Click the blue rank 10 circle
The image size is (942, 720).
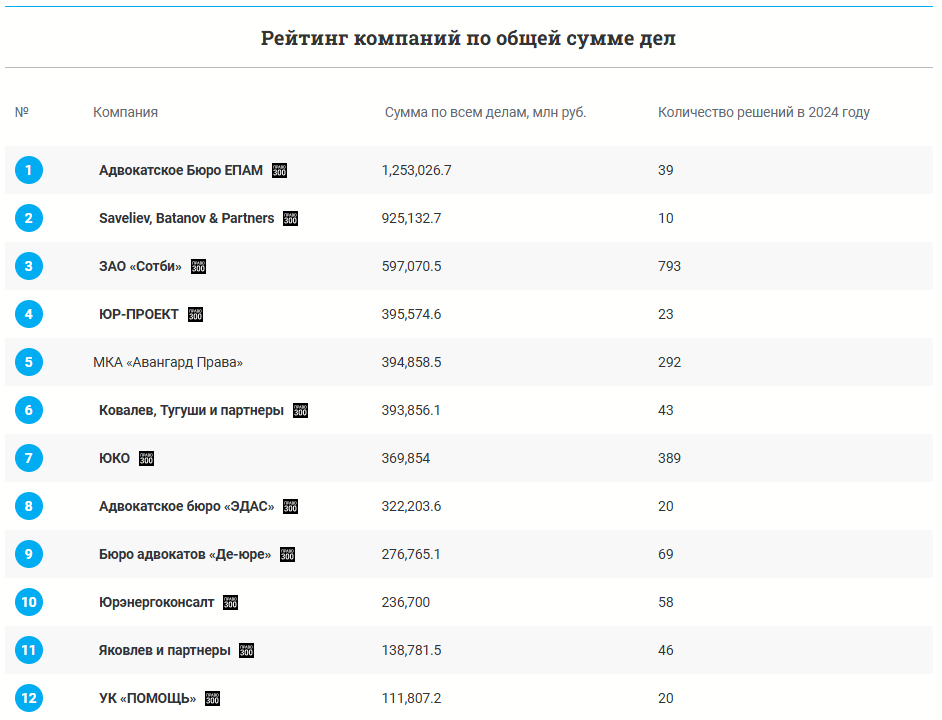(x=29, y=602)
